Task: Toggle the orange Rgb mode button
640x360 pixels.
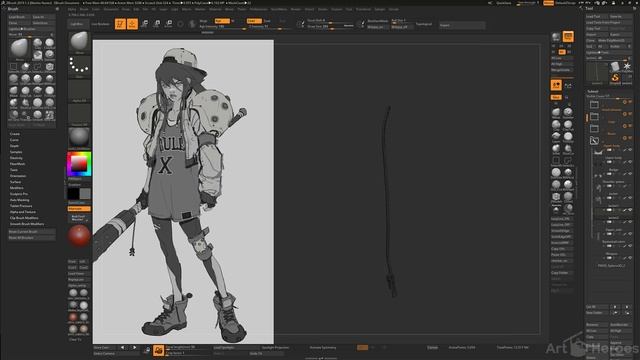Action: click(222, 21)
